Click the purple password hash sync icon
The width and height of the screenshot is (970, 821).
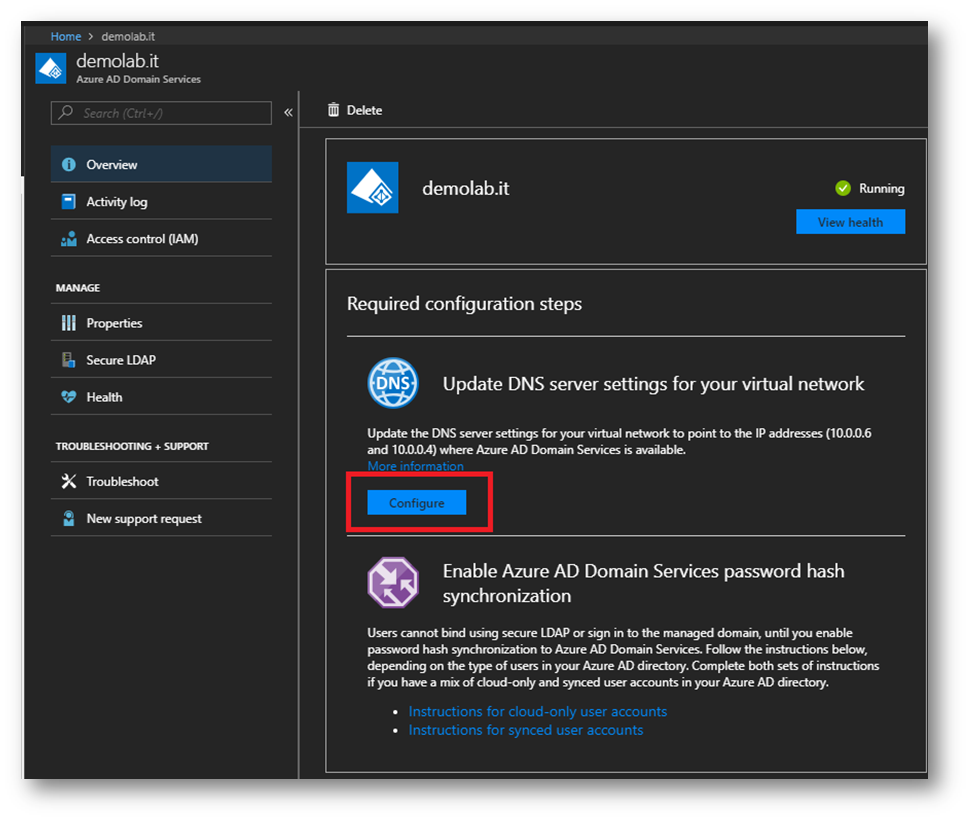tap(393, 582)
